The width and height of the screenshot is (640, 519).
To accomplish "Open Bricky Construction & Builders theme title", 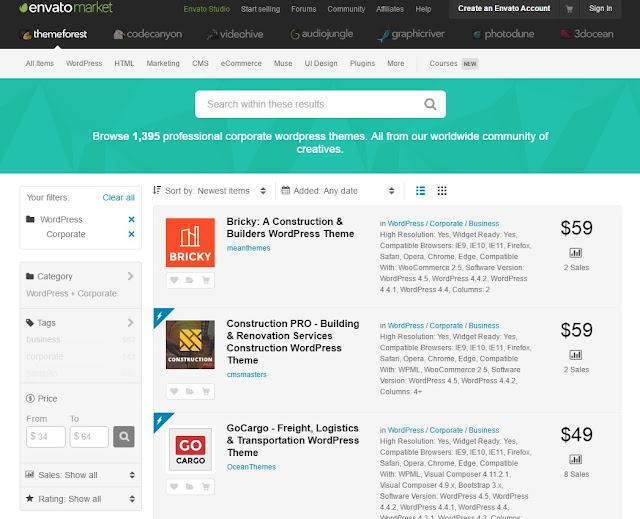I will pyautogui.click(x=290, y=228).
